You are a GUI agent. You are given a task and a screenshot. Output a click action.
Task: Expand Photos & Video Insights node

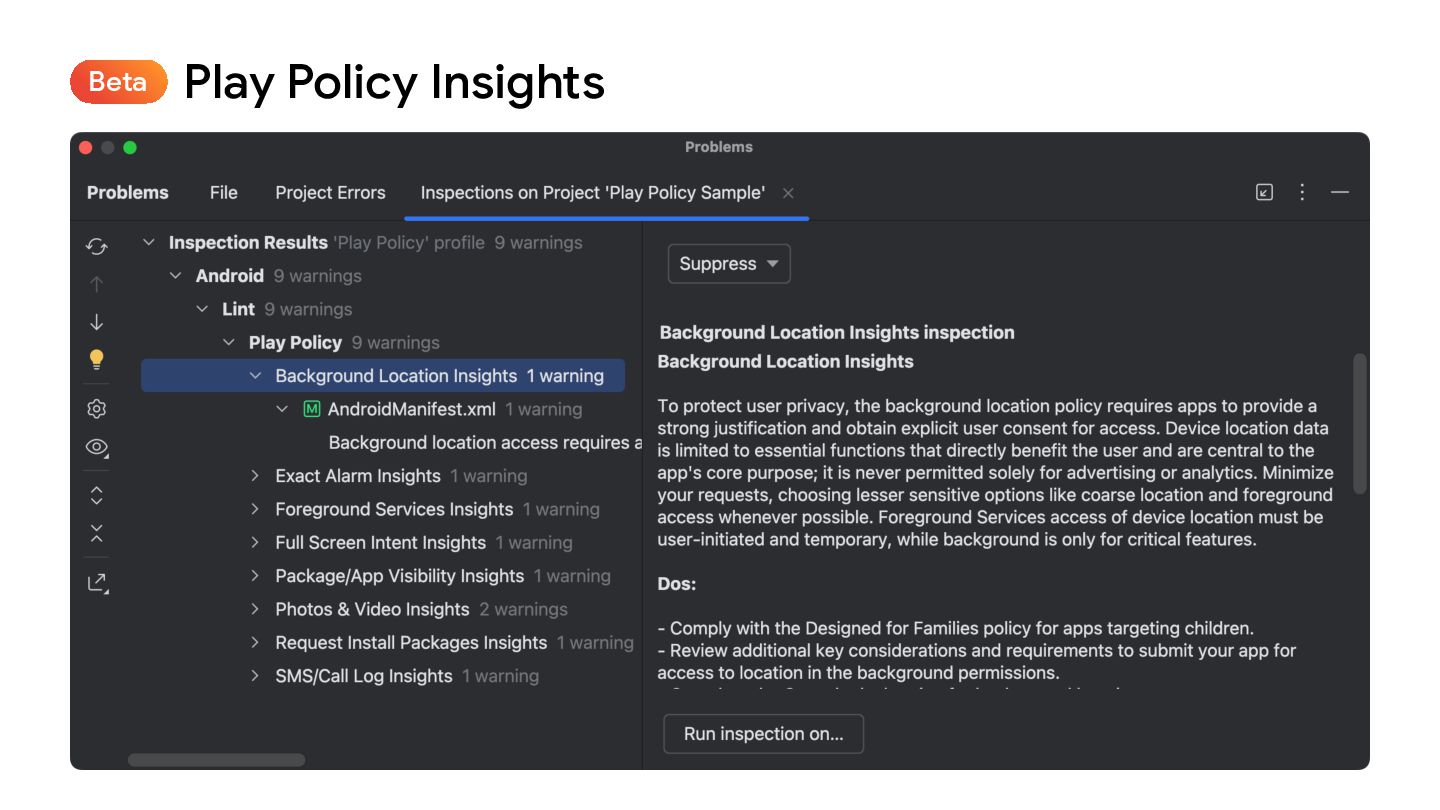[256, 609]
